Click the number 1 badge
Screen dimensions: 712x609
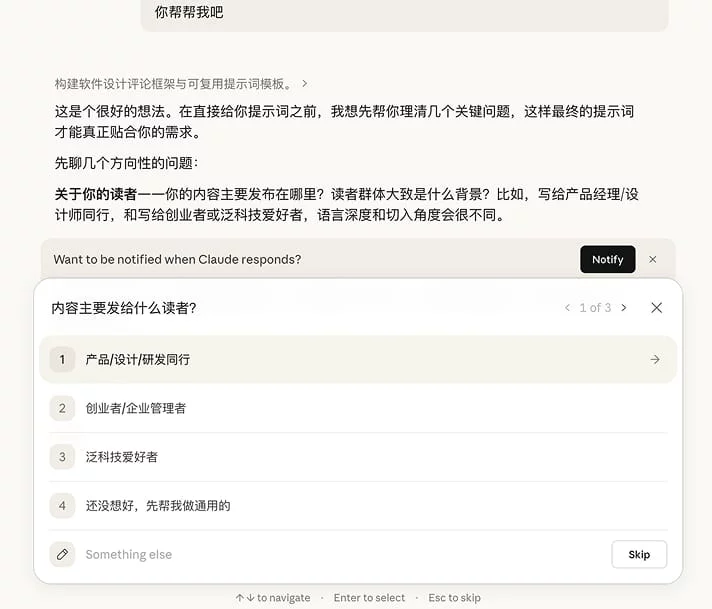coord(62,360)
